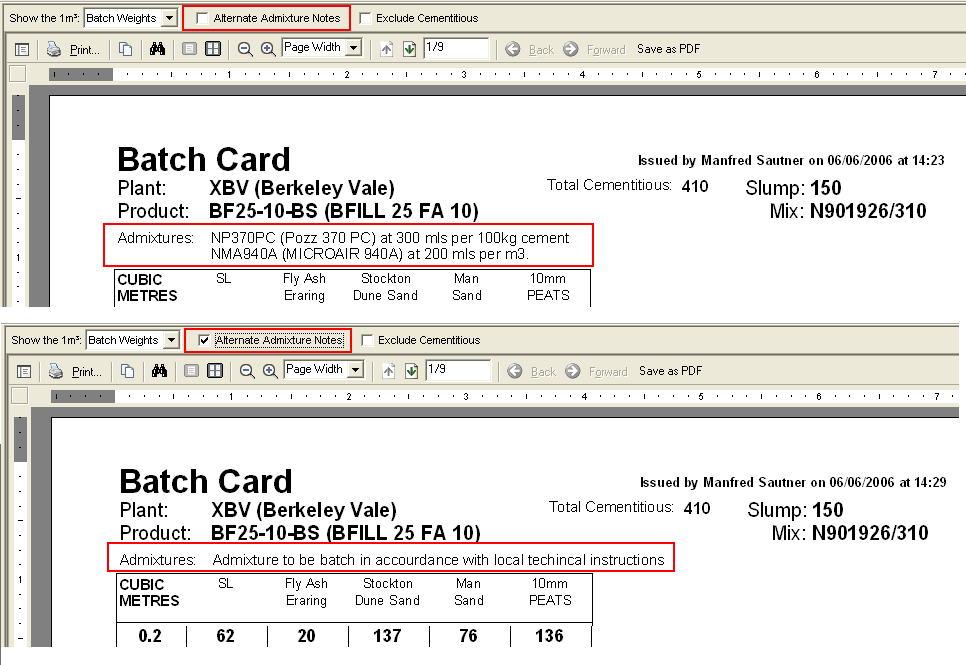
Task: Click the copy icon in the bottom toolbar
Action: coord(127,371)
